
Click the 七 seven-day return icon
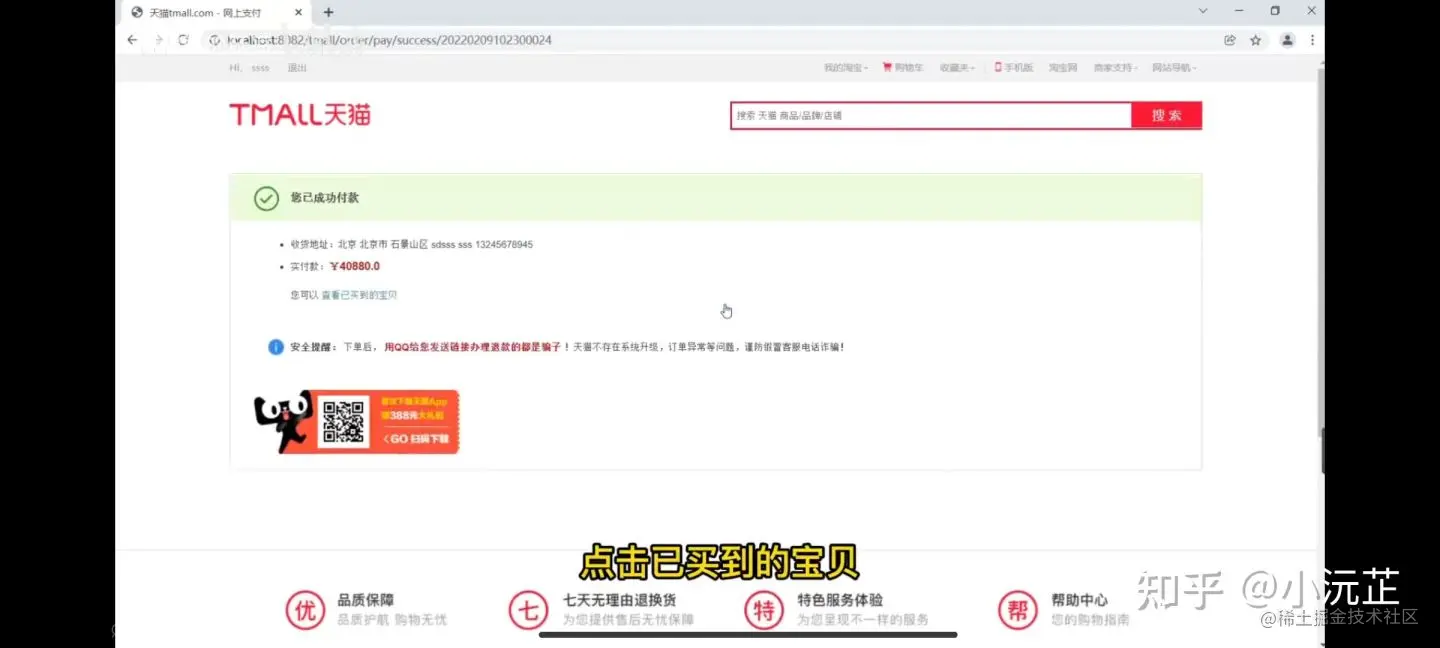click(x=529, y=609)
